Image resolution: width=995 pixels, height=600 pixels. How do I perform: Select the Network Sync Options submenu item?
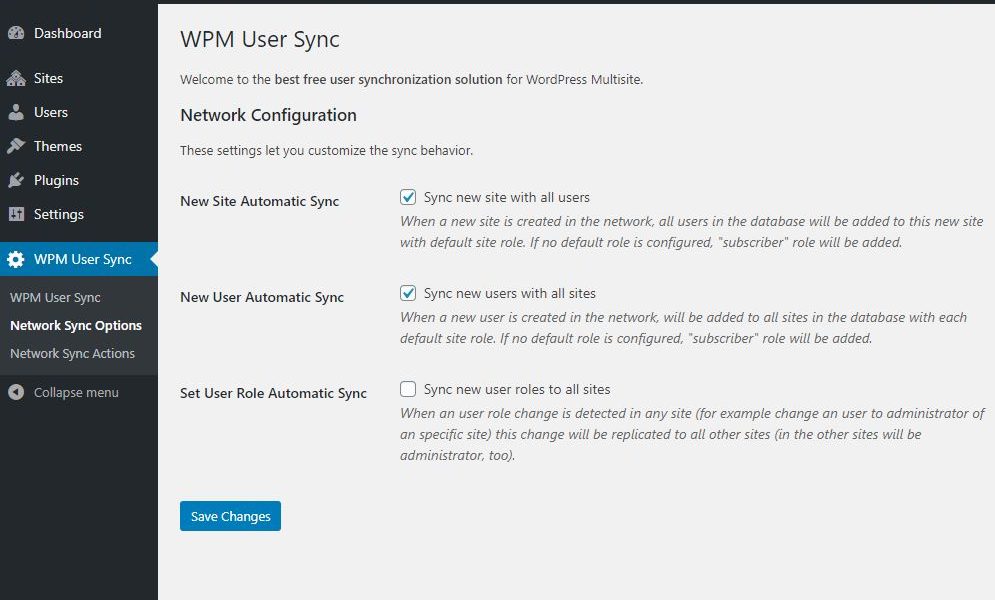(x=76, y=325)
